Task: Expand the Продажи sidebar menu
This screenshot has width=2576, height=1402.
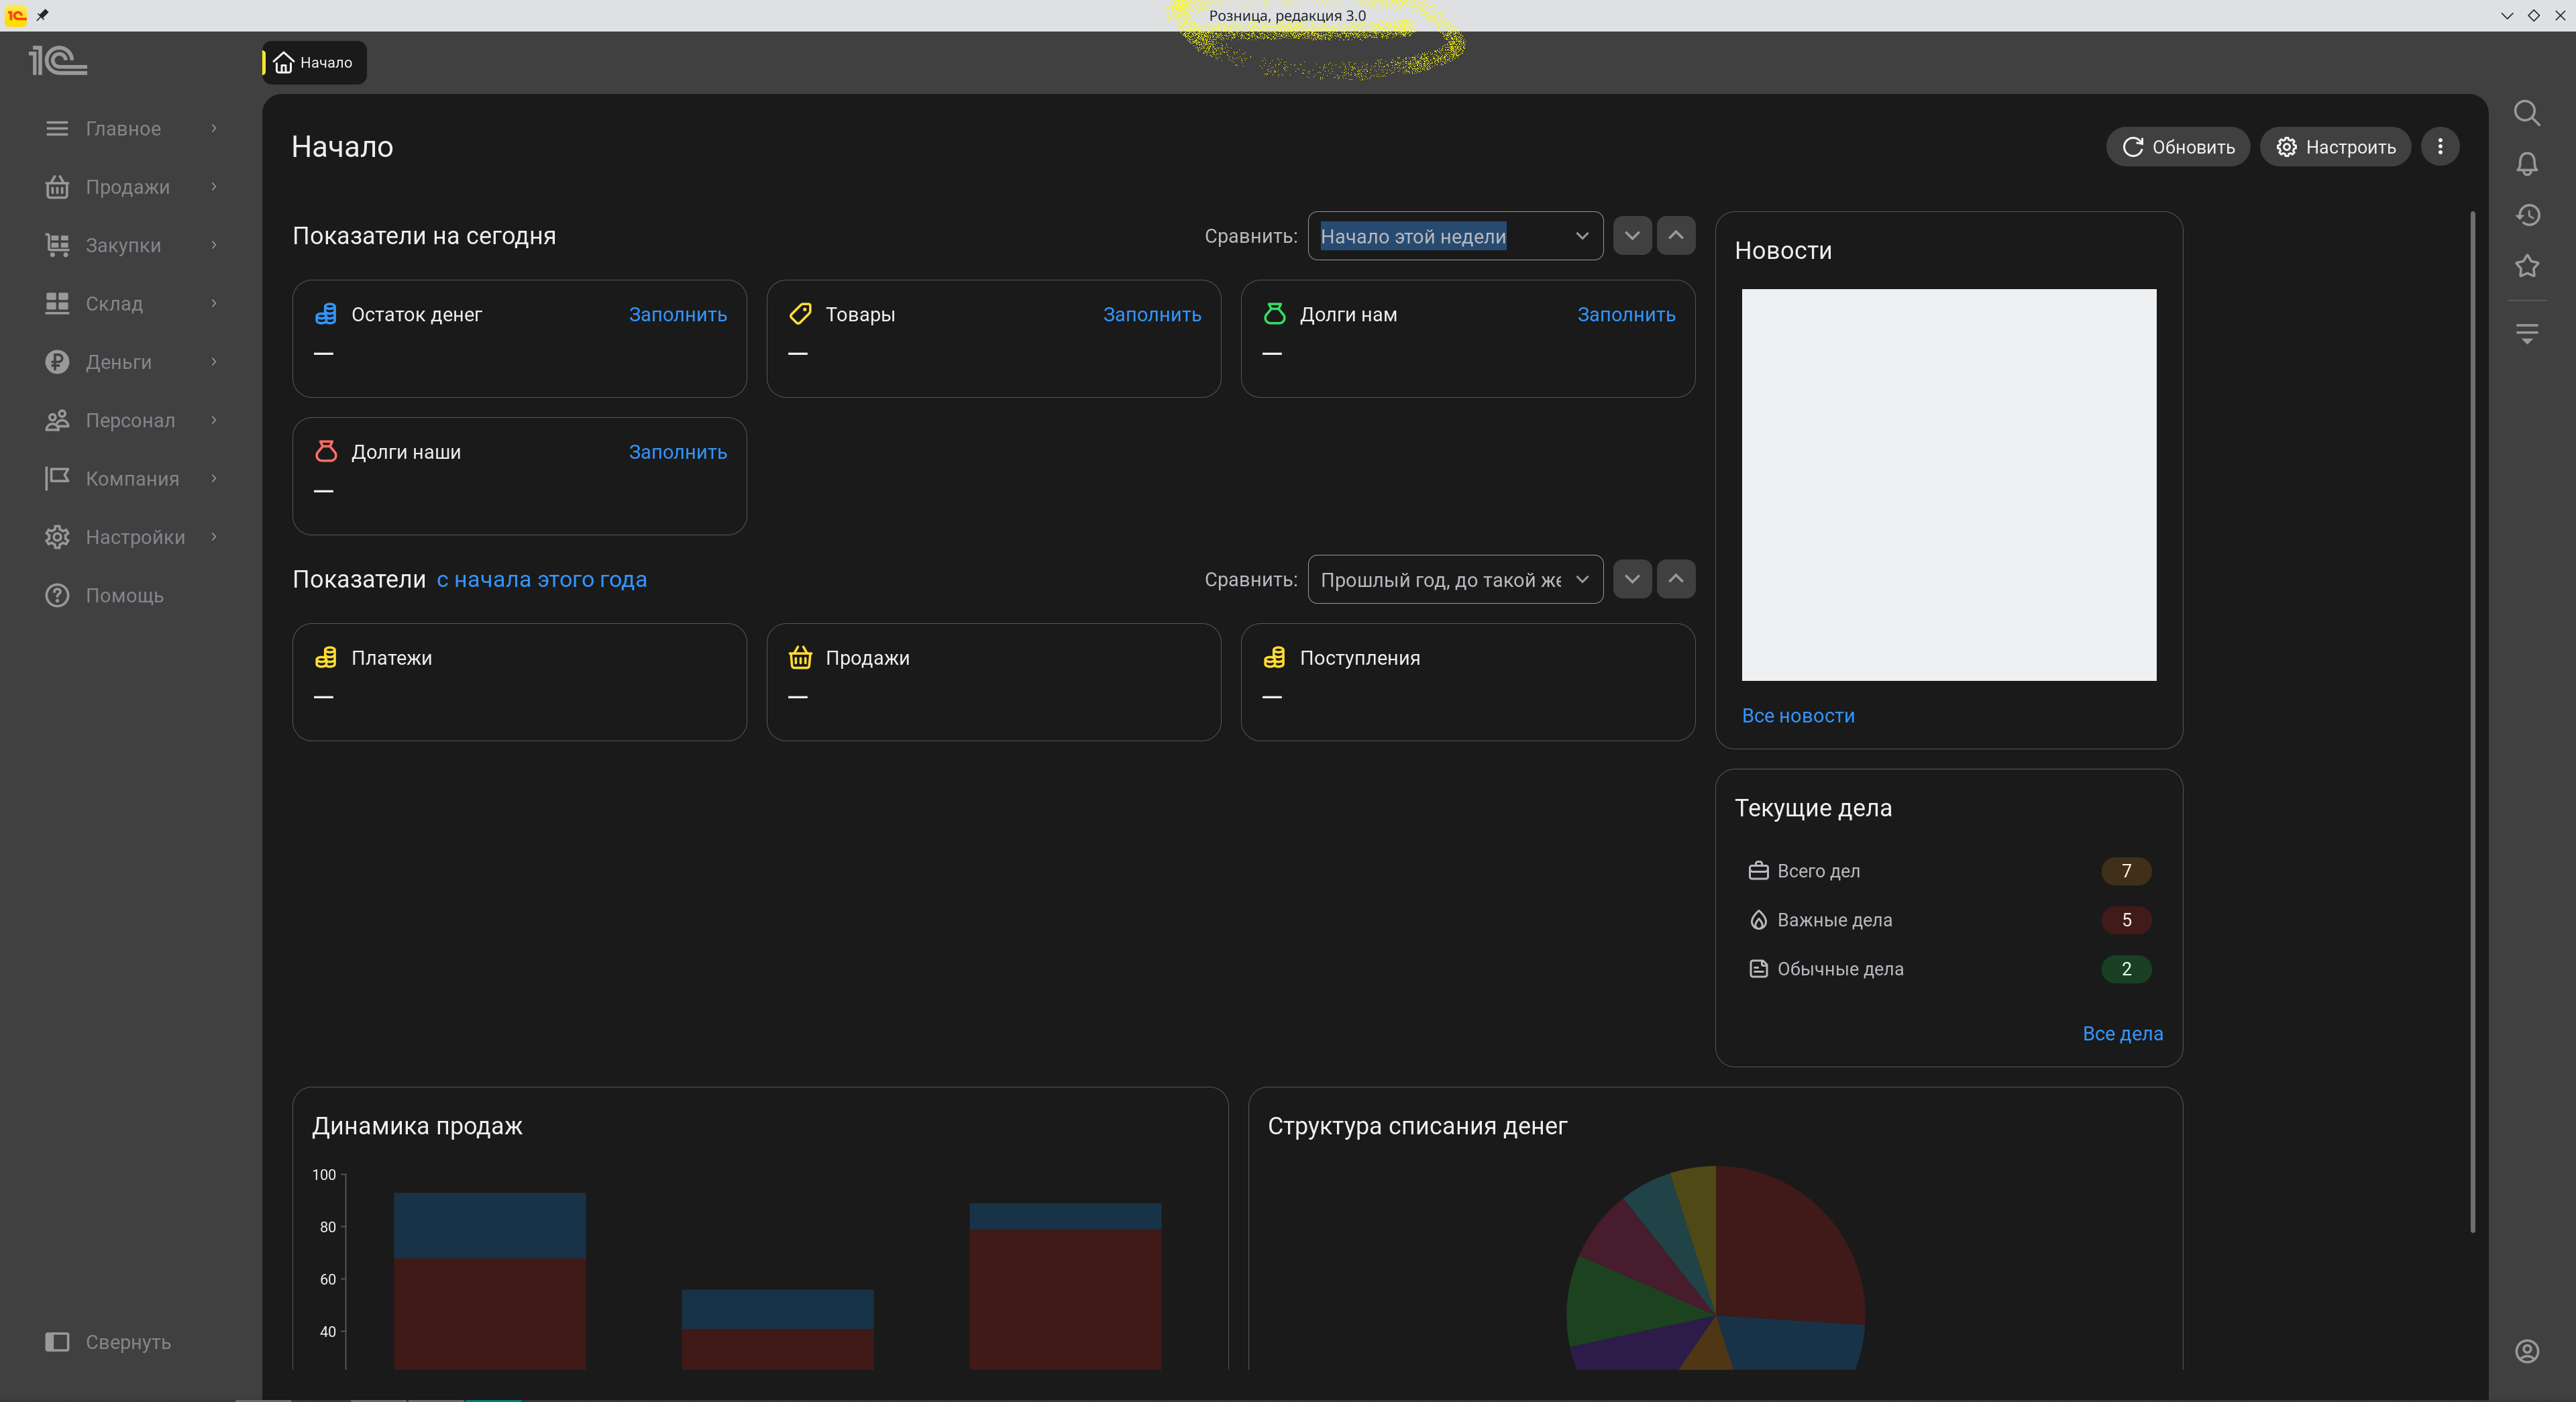Action: coord(128,187)
